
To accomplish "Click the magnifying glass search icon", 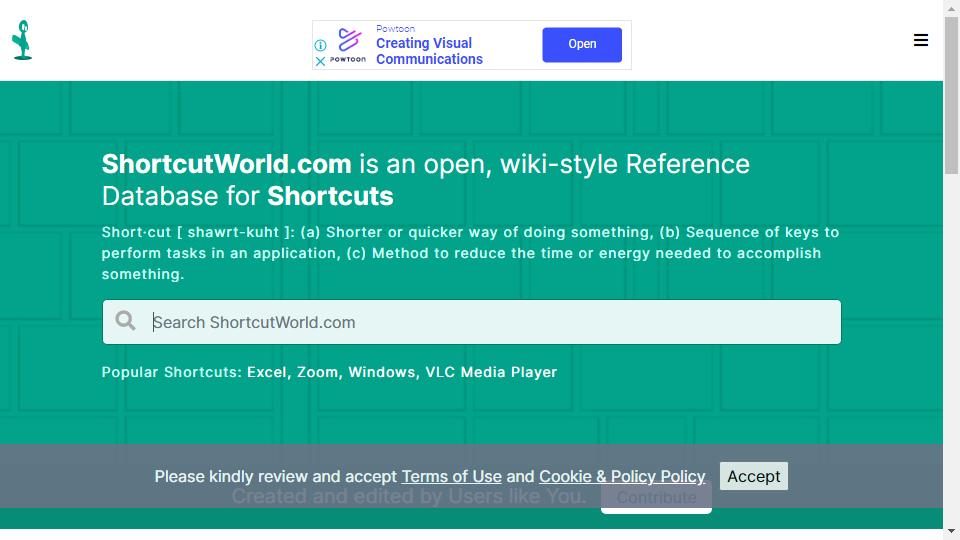I will tap(126, 321).
